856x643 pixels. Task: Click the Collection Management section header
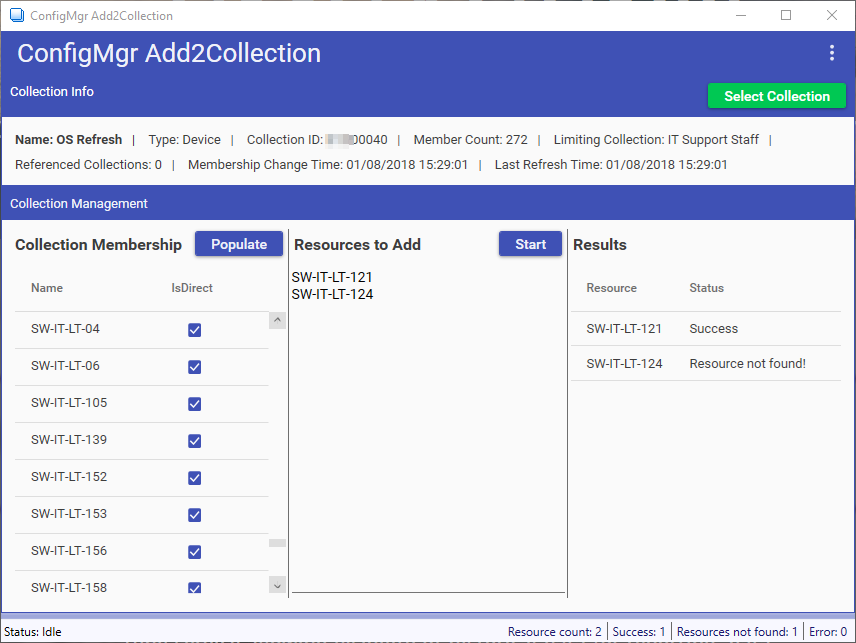tap(79, 204)
